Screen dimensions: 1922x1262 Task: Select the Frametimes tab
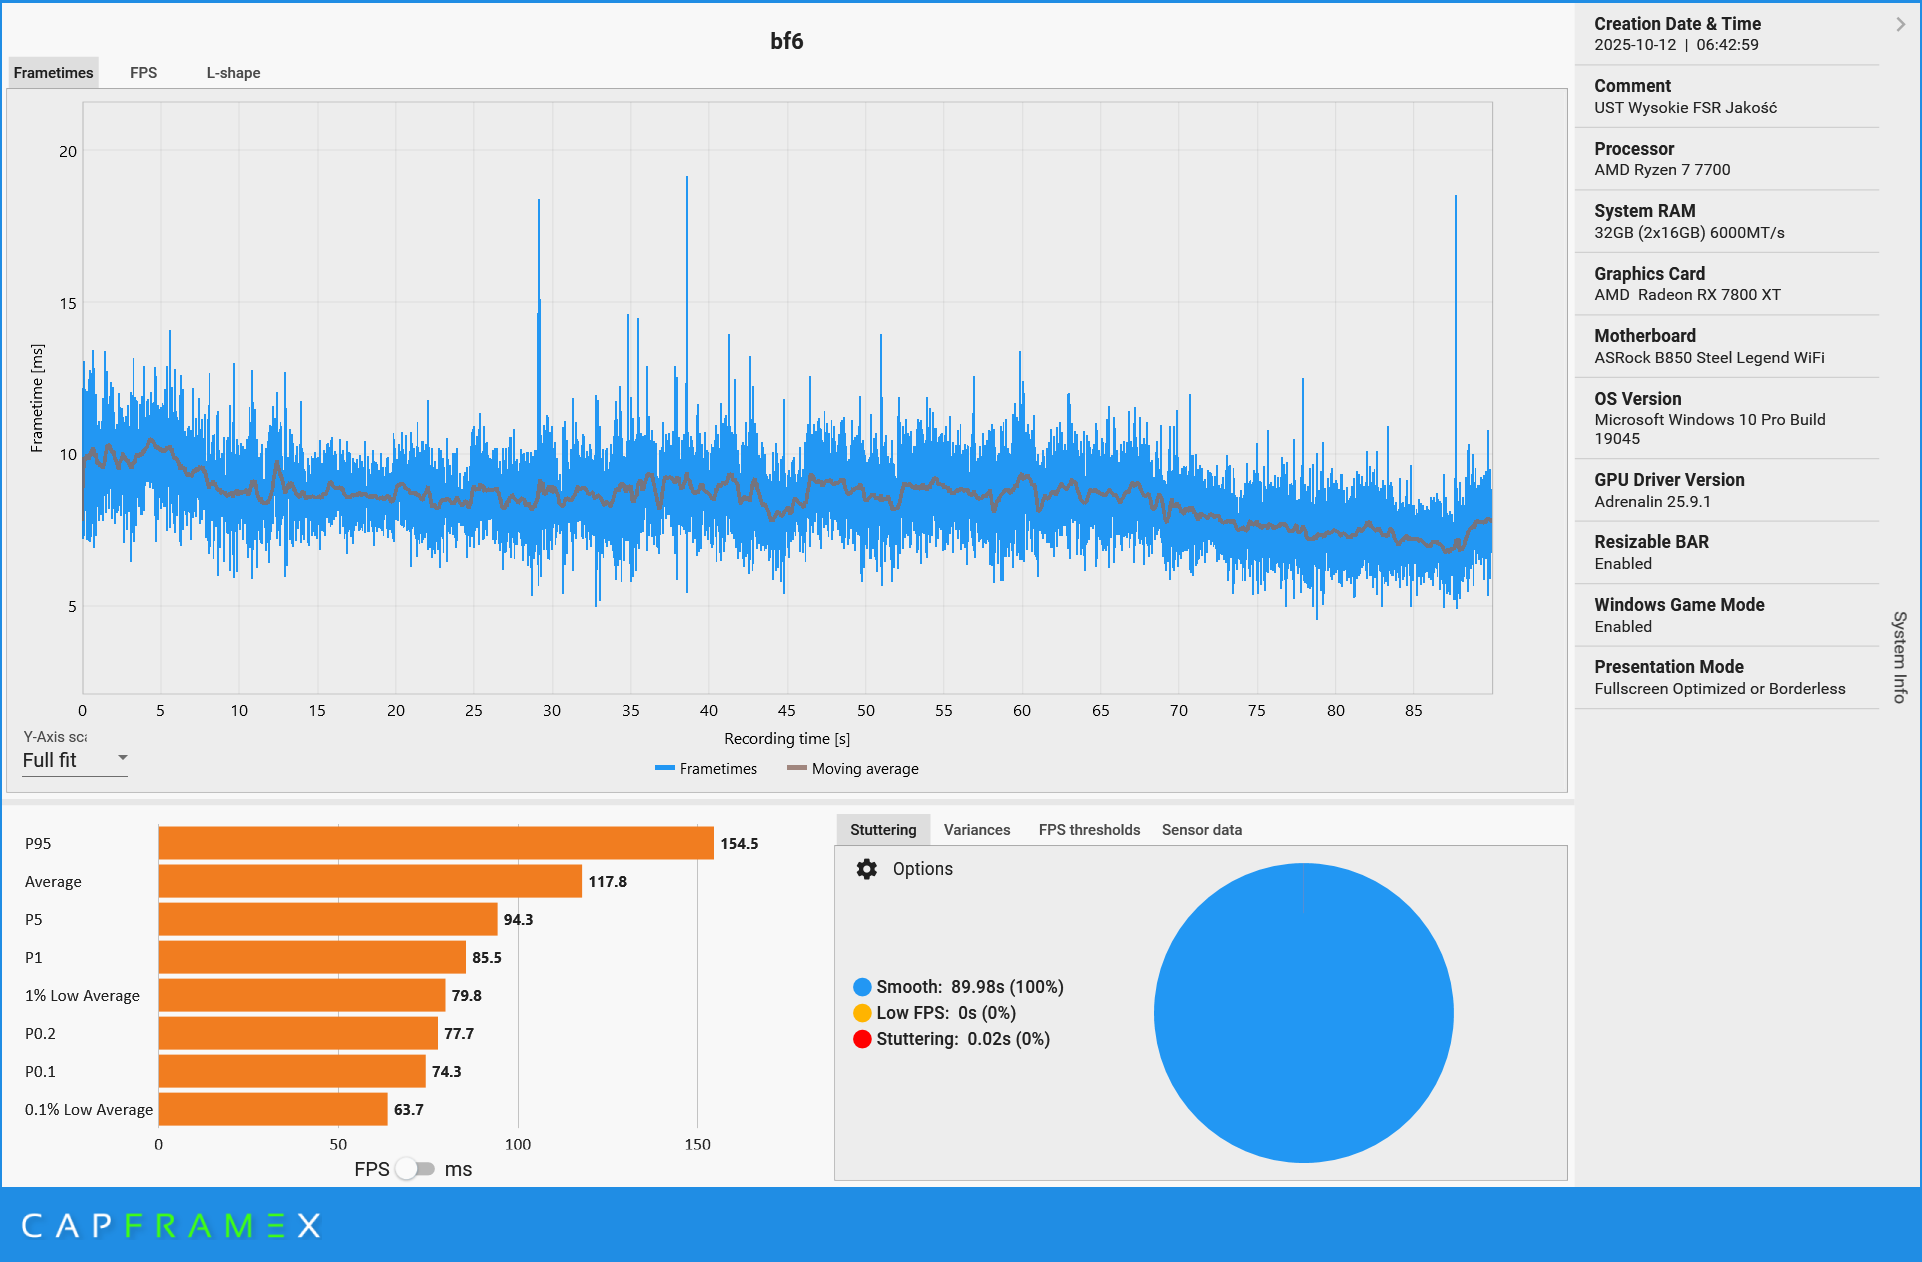coord(54,73)
